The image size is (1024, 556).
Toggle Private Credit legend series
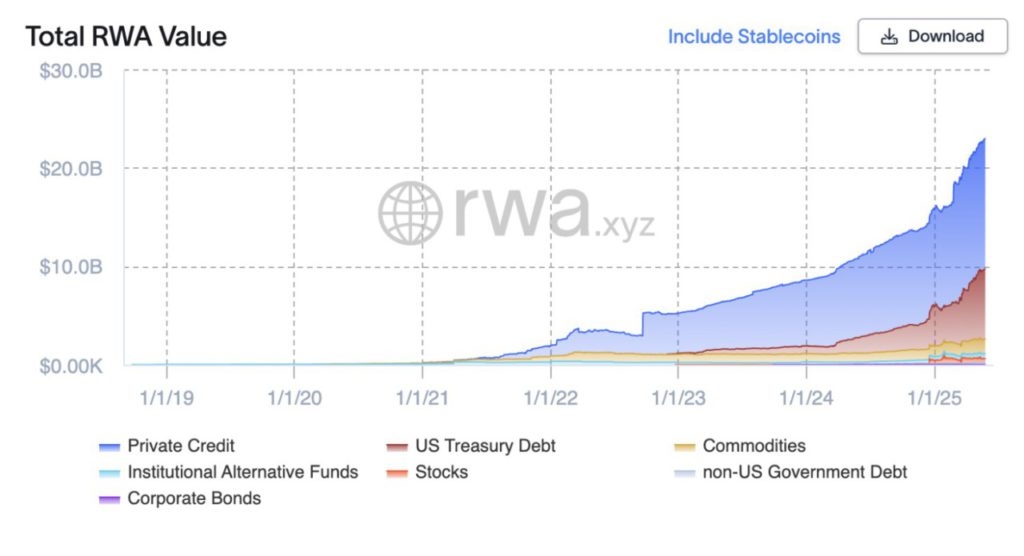pyautogui.click(x=181, y=446)
